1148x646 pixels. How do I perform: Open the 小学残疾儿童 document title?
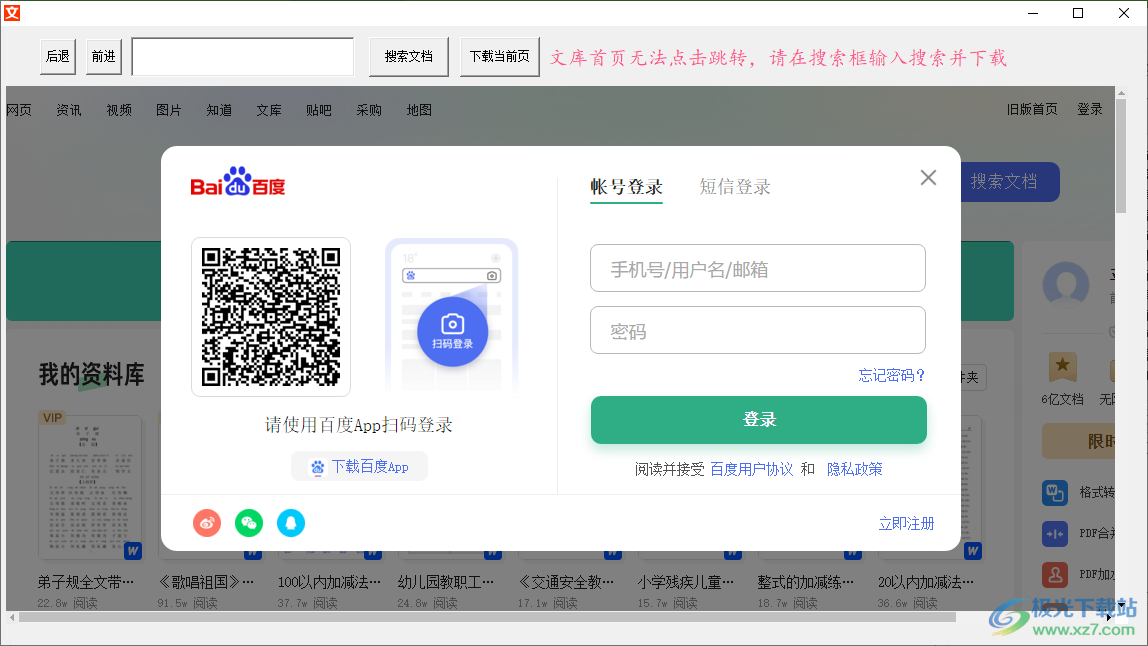click(685, 582)
